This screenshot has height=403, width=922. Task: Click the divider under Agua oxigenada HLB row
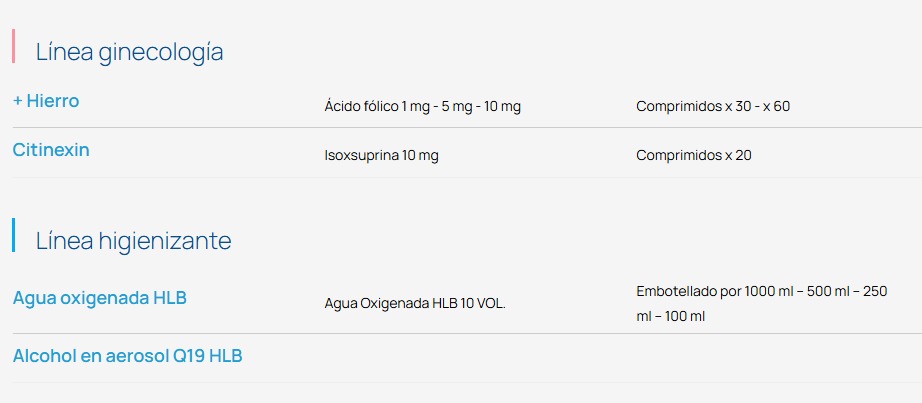coord(467,334)
